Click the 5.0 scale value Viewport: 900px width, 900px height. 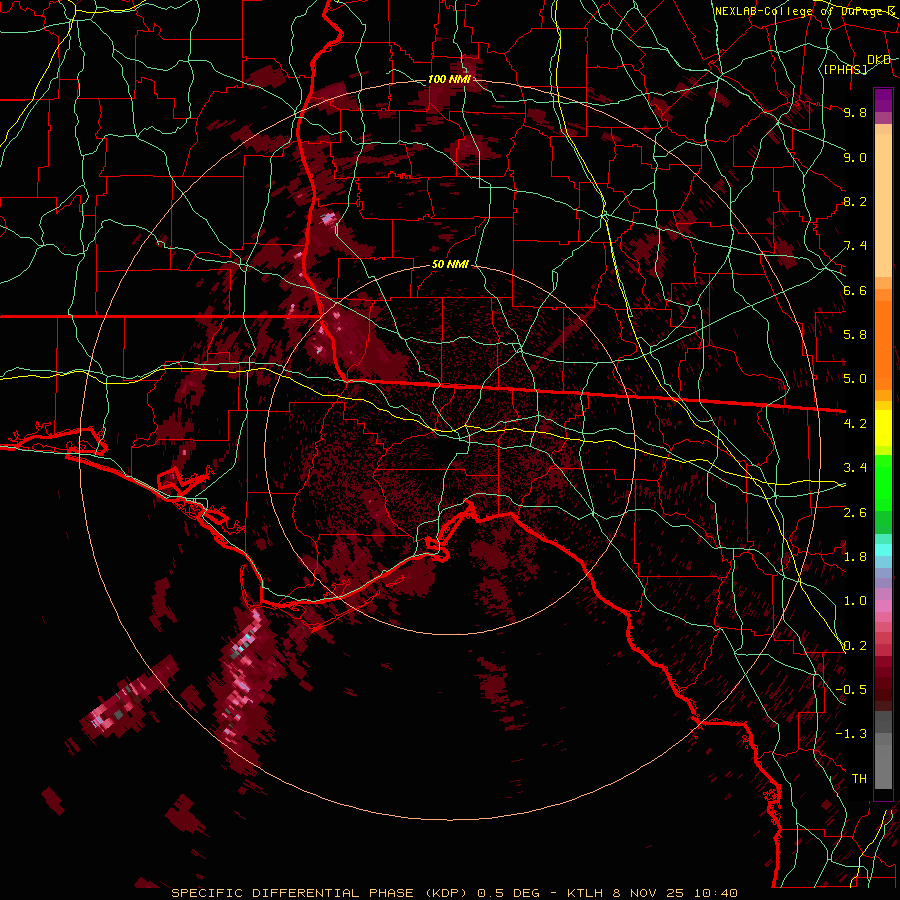(x=855, y=379)
